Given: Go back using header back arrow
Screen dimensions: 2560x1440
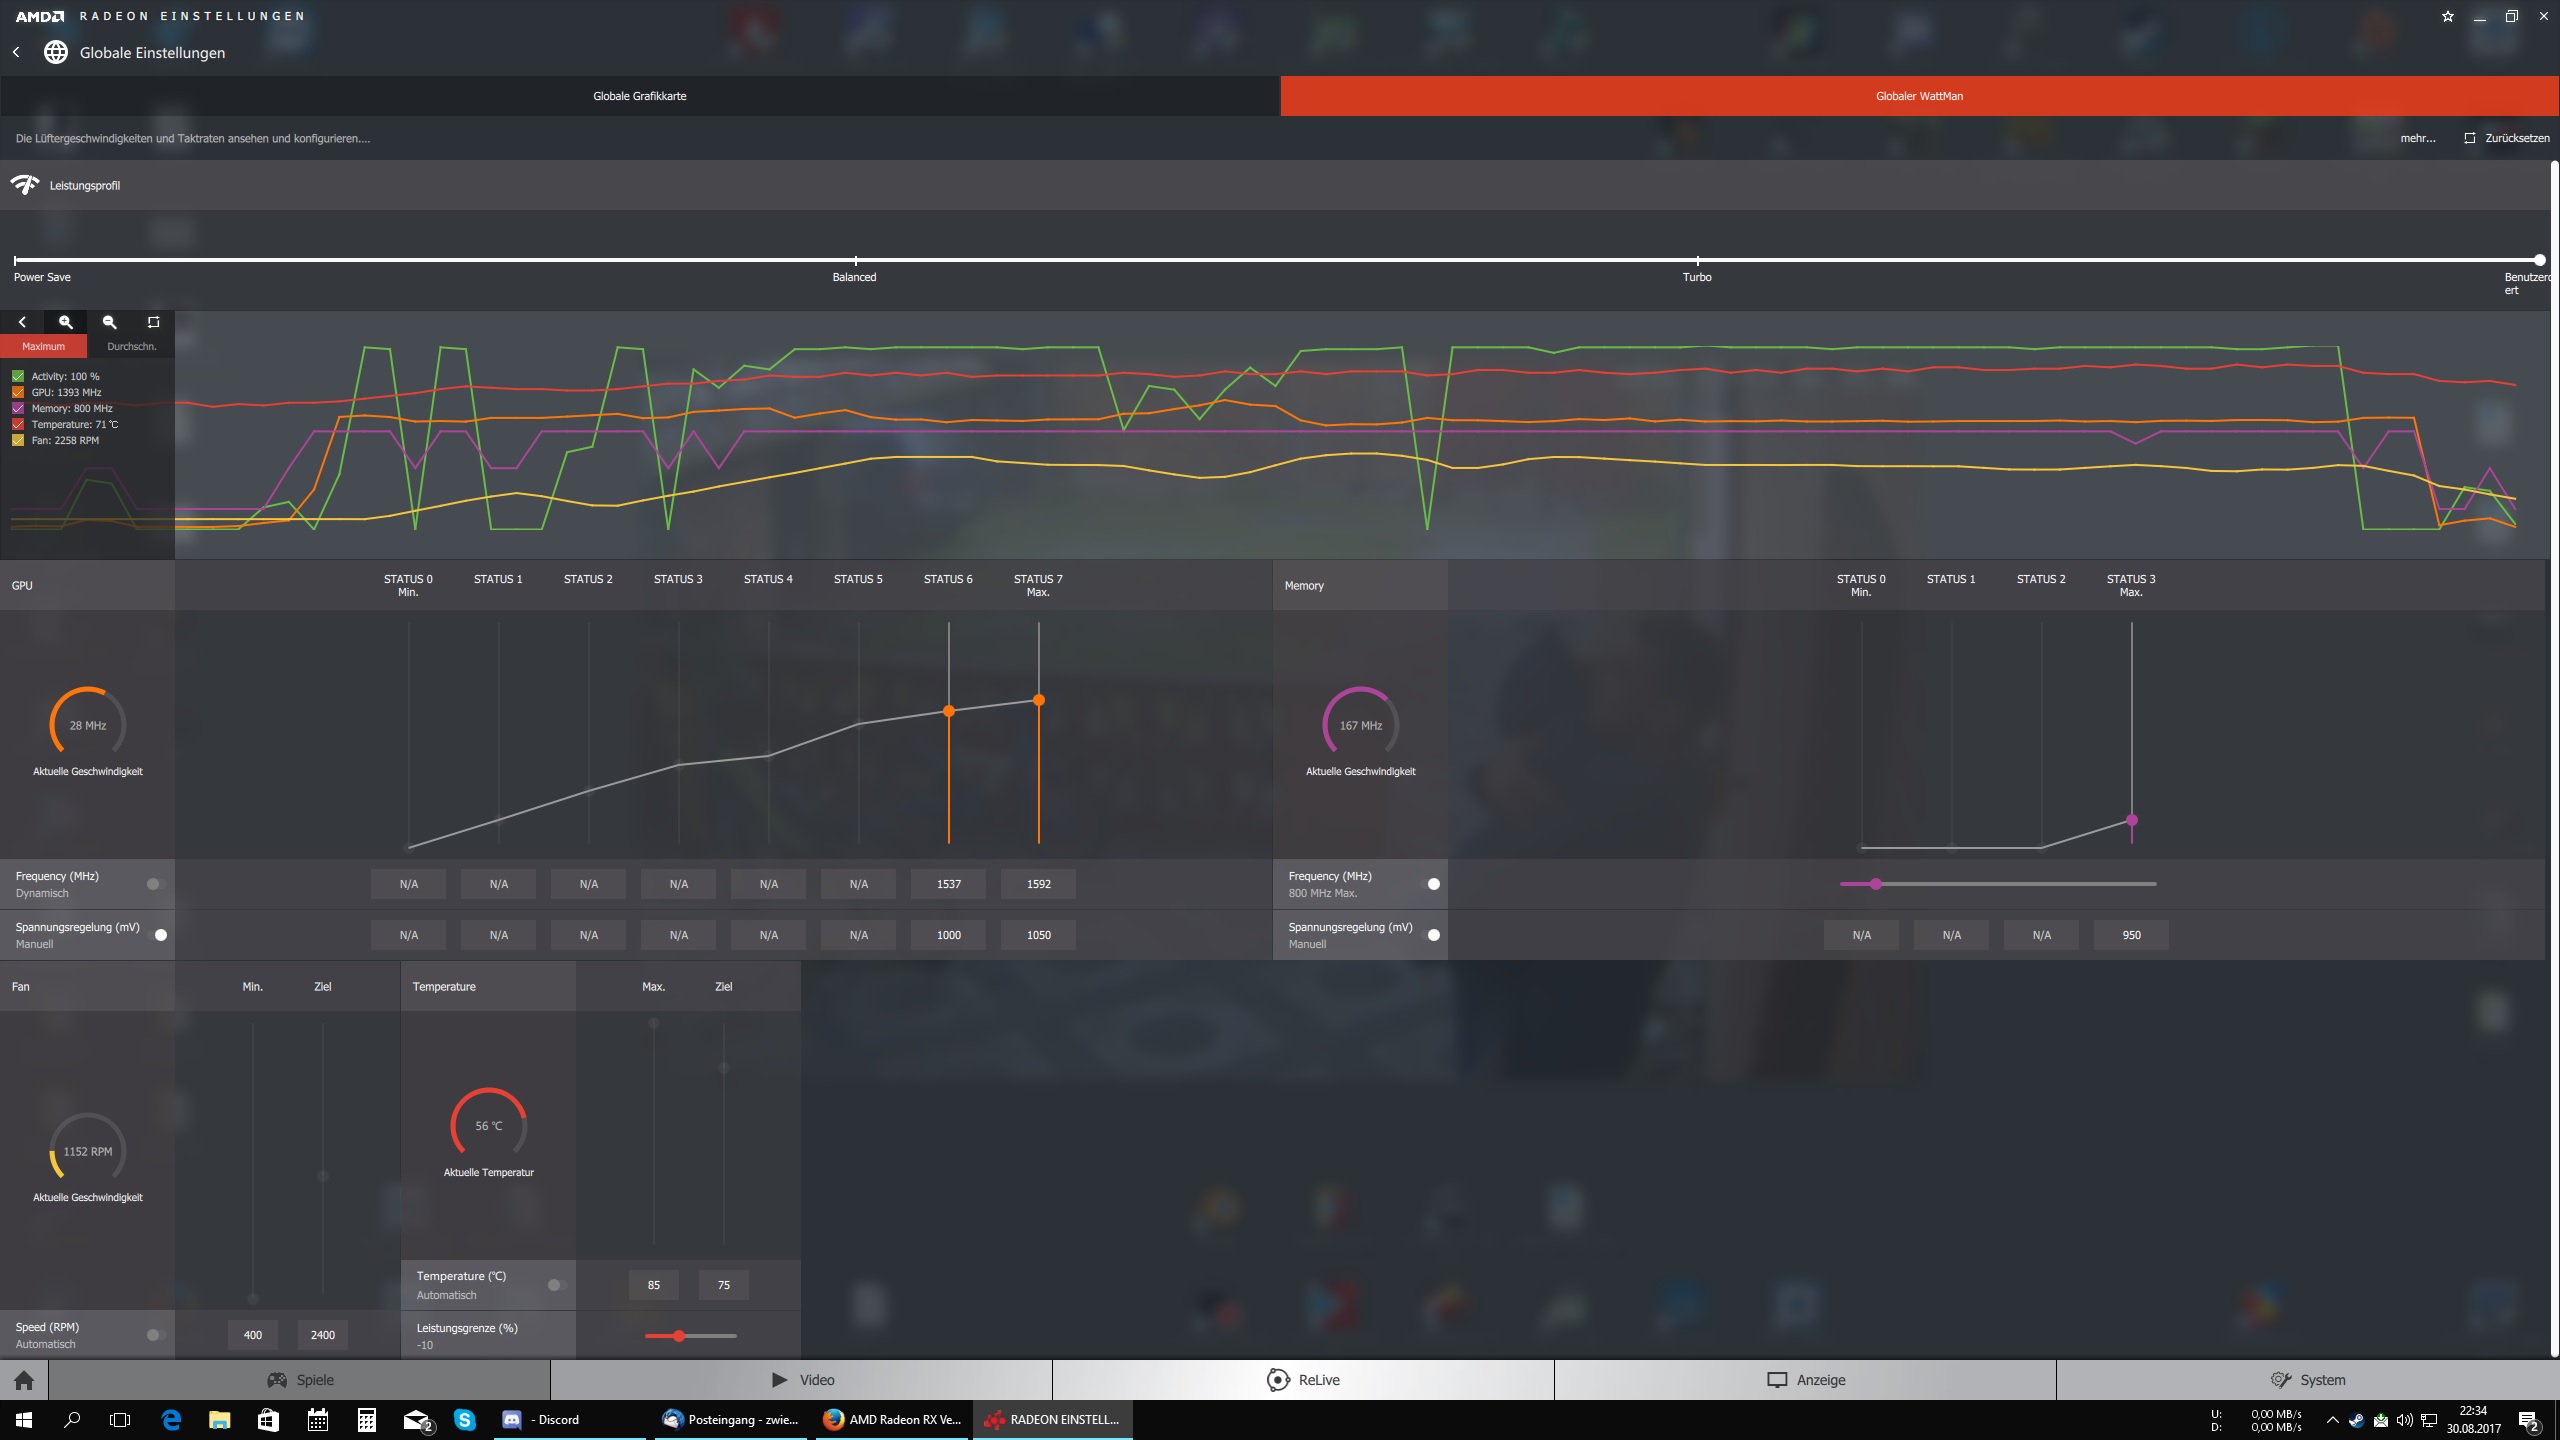Looking at the screenshot, I should (x=16, y=52).
